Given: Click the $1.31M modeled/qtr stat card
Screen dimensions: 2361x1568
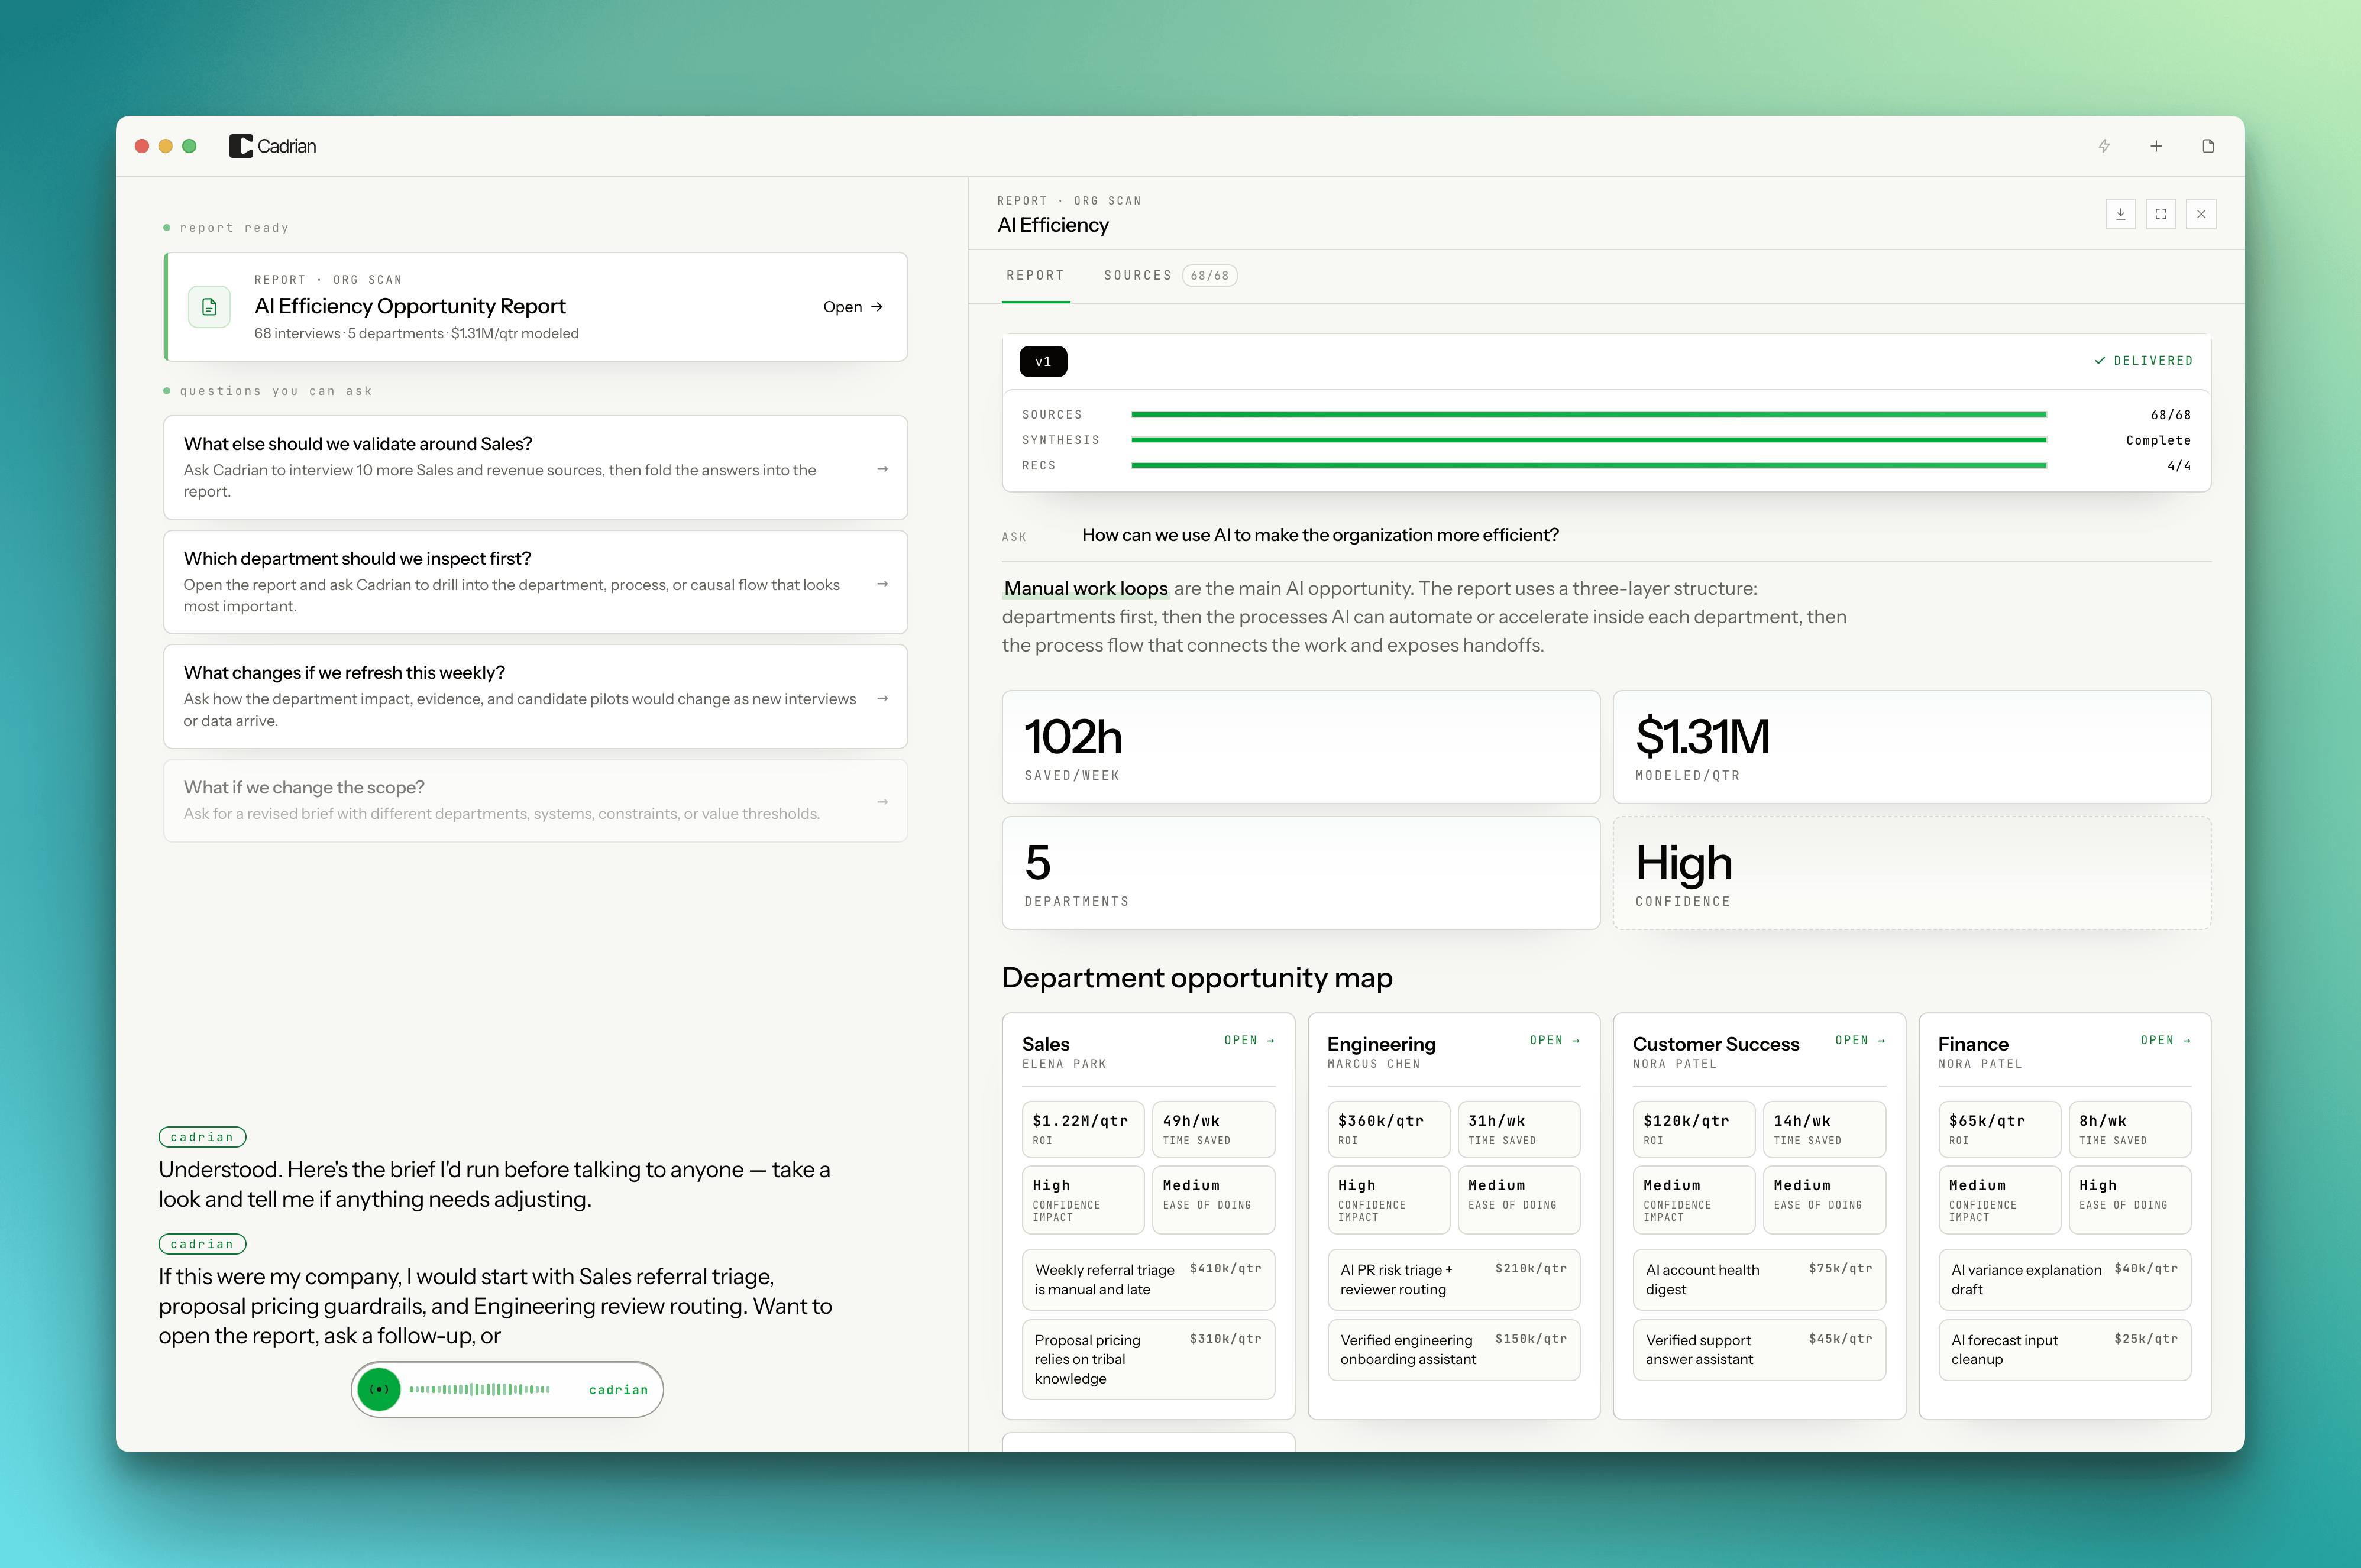Looking at the screenshot, I should 1911,747.
